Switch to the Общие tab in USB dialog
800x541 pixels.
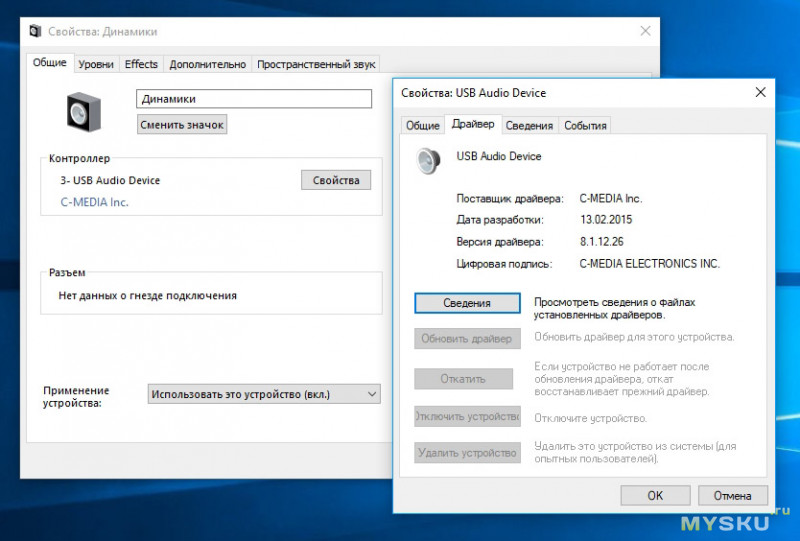[422, 126]
